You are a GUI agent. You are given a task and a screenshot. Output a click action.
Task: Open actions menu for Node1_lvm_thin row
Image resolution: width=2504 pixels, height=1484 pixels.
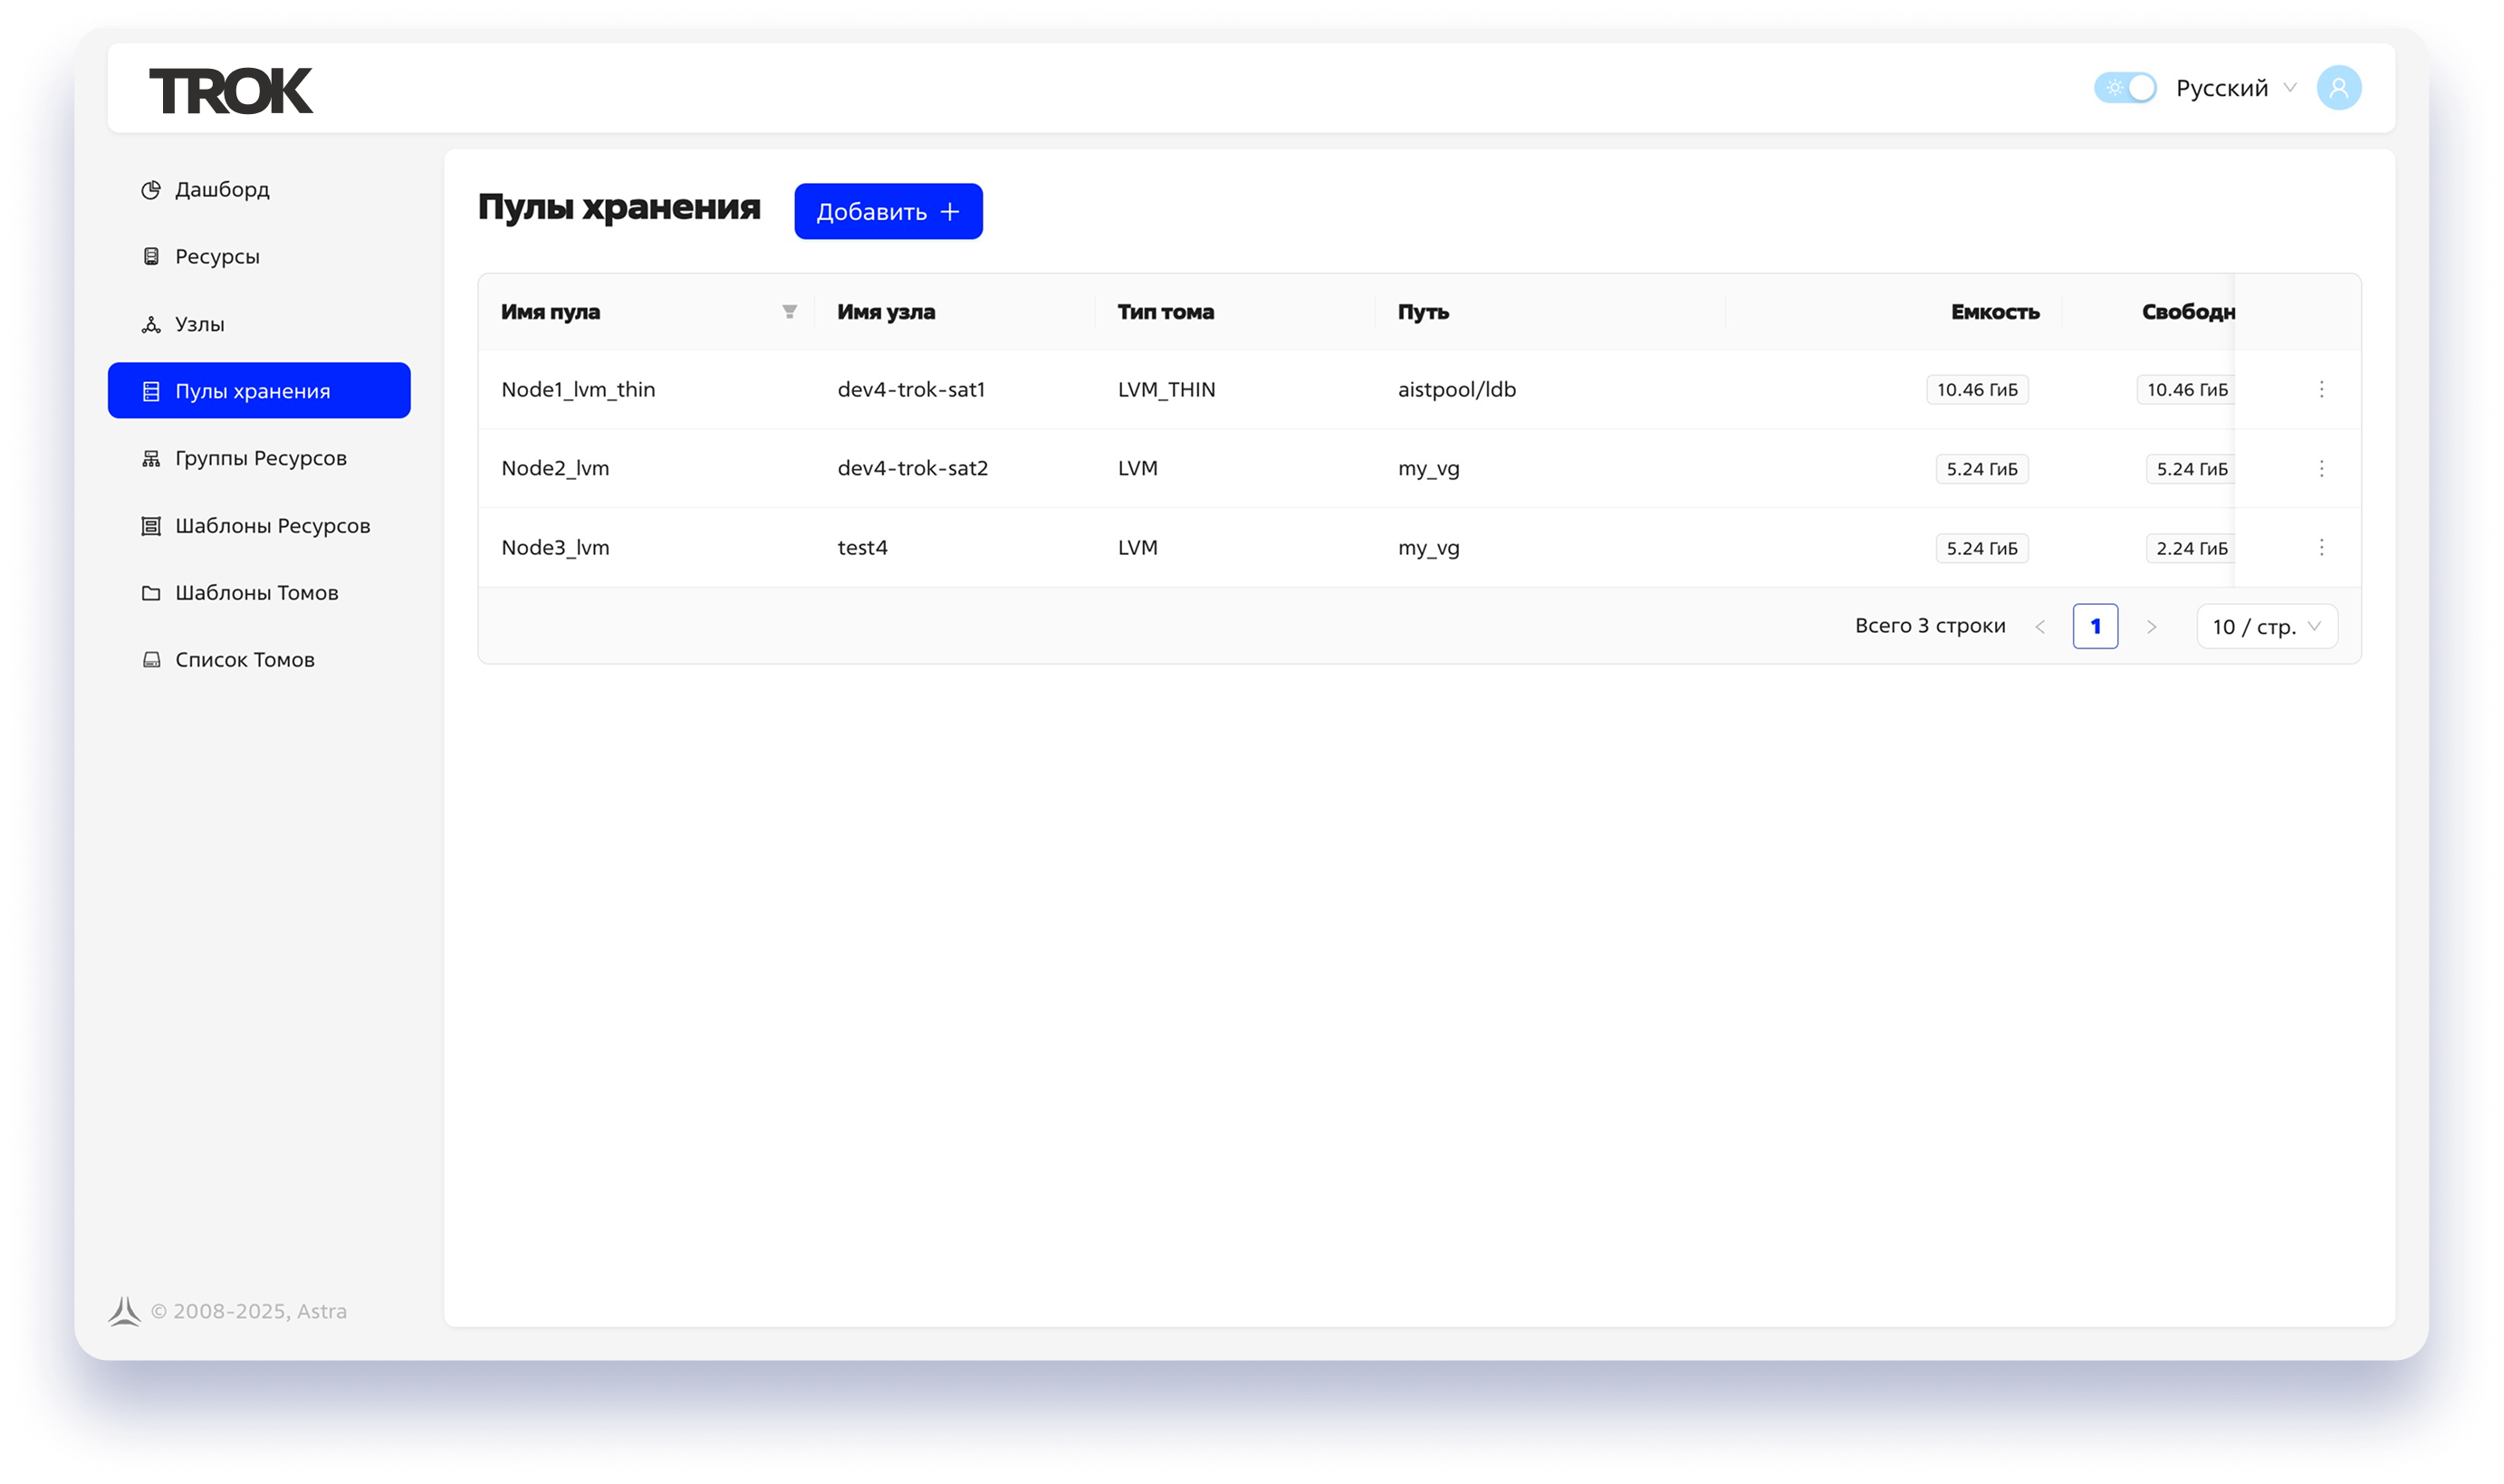click(2321, 389)
